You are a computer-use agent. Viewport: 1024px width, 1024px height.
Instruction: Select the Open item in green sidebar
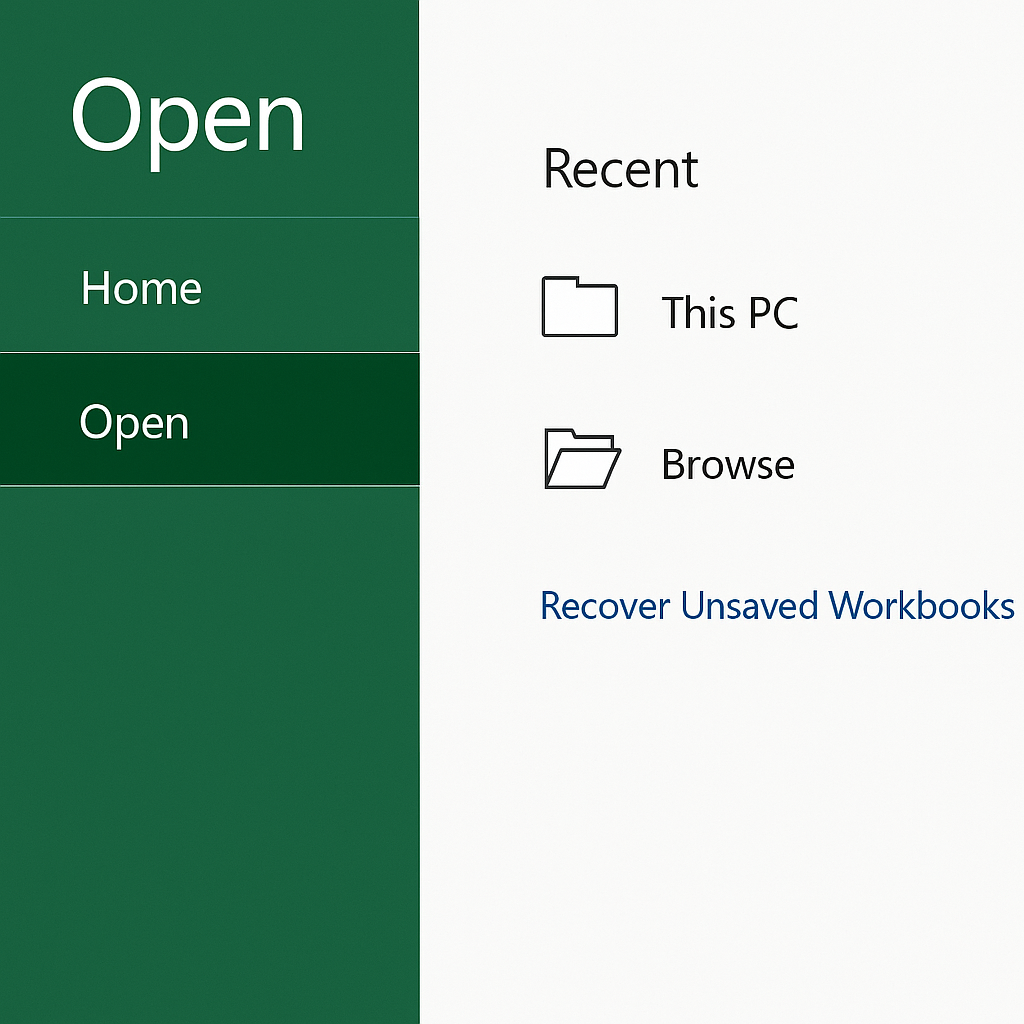tap(209, 419)
